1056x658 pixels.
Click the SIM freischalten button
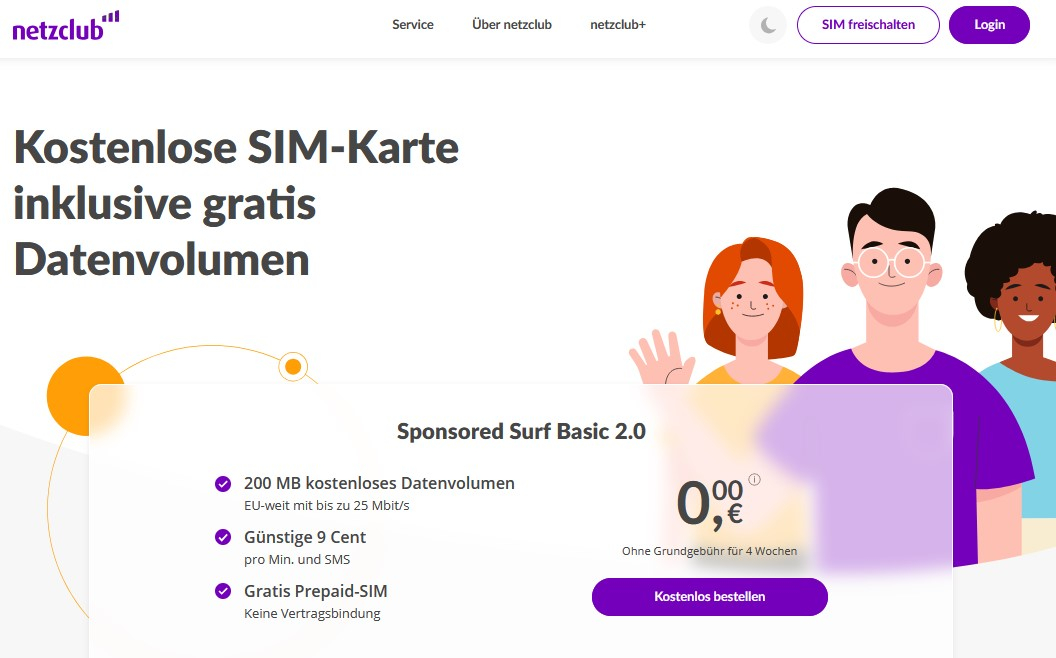coord(868,25)
